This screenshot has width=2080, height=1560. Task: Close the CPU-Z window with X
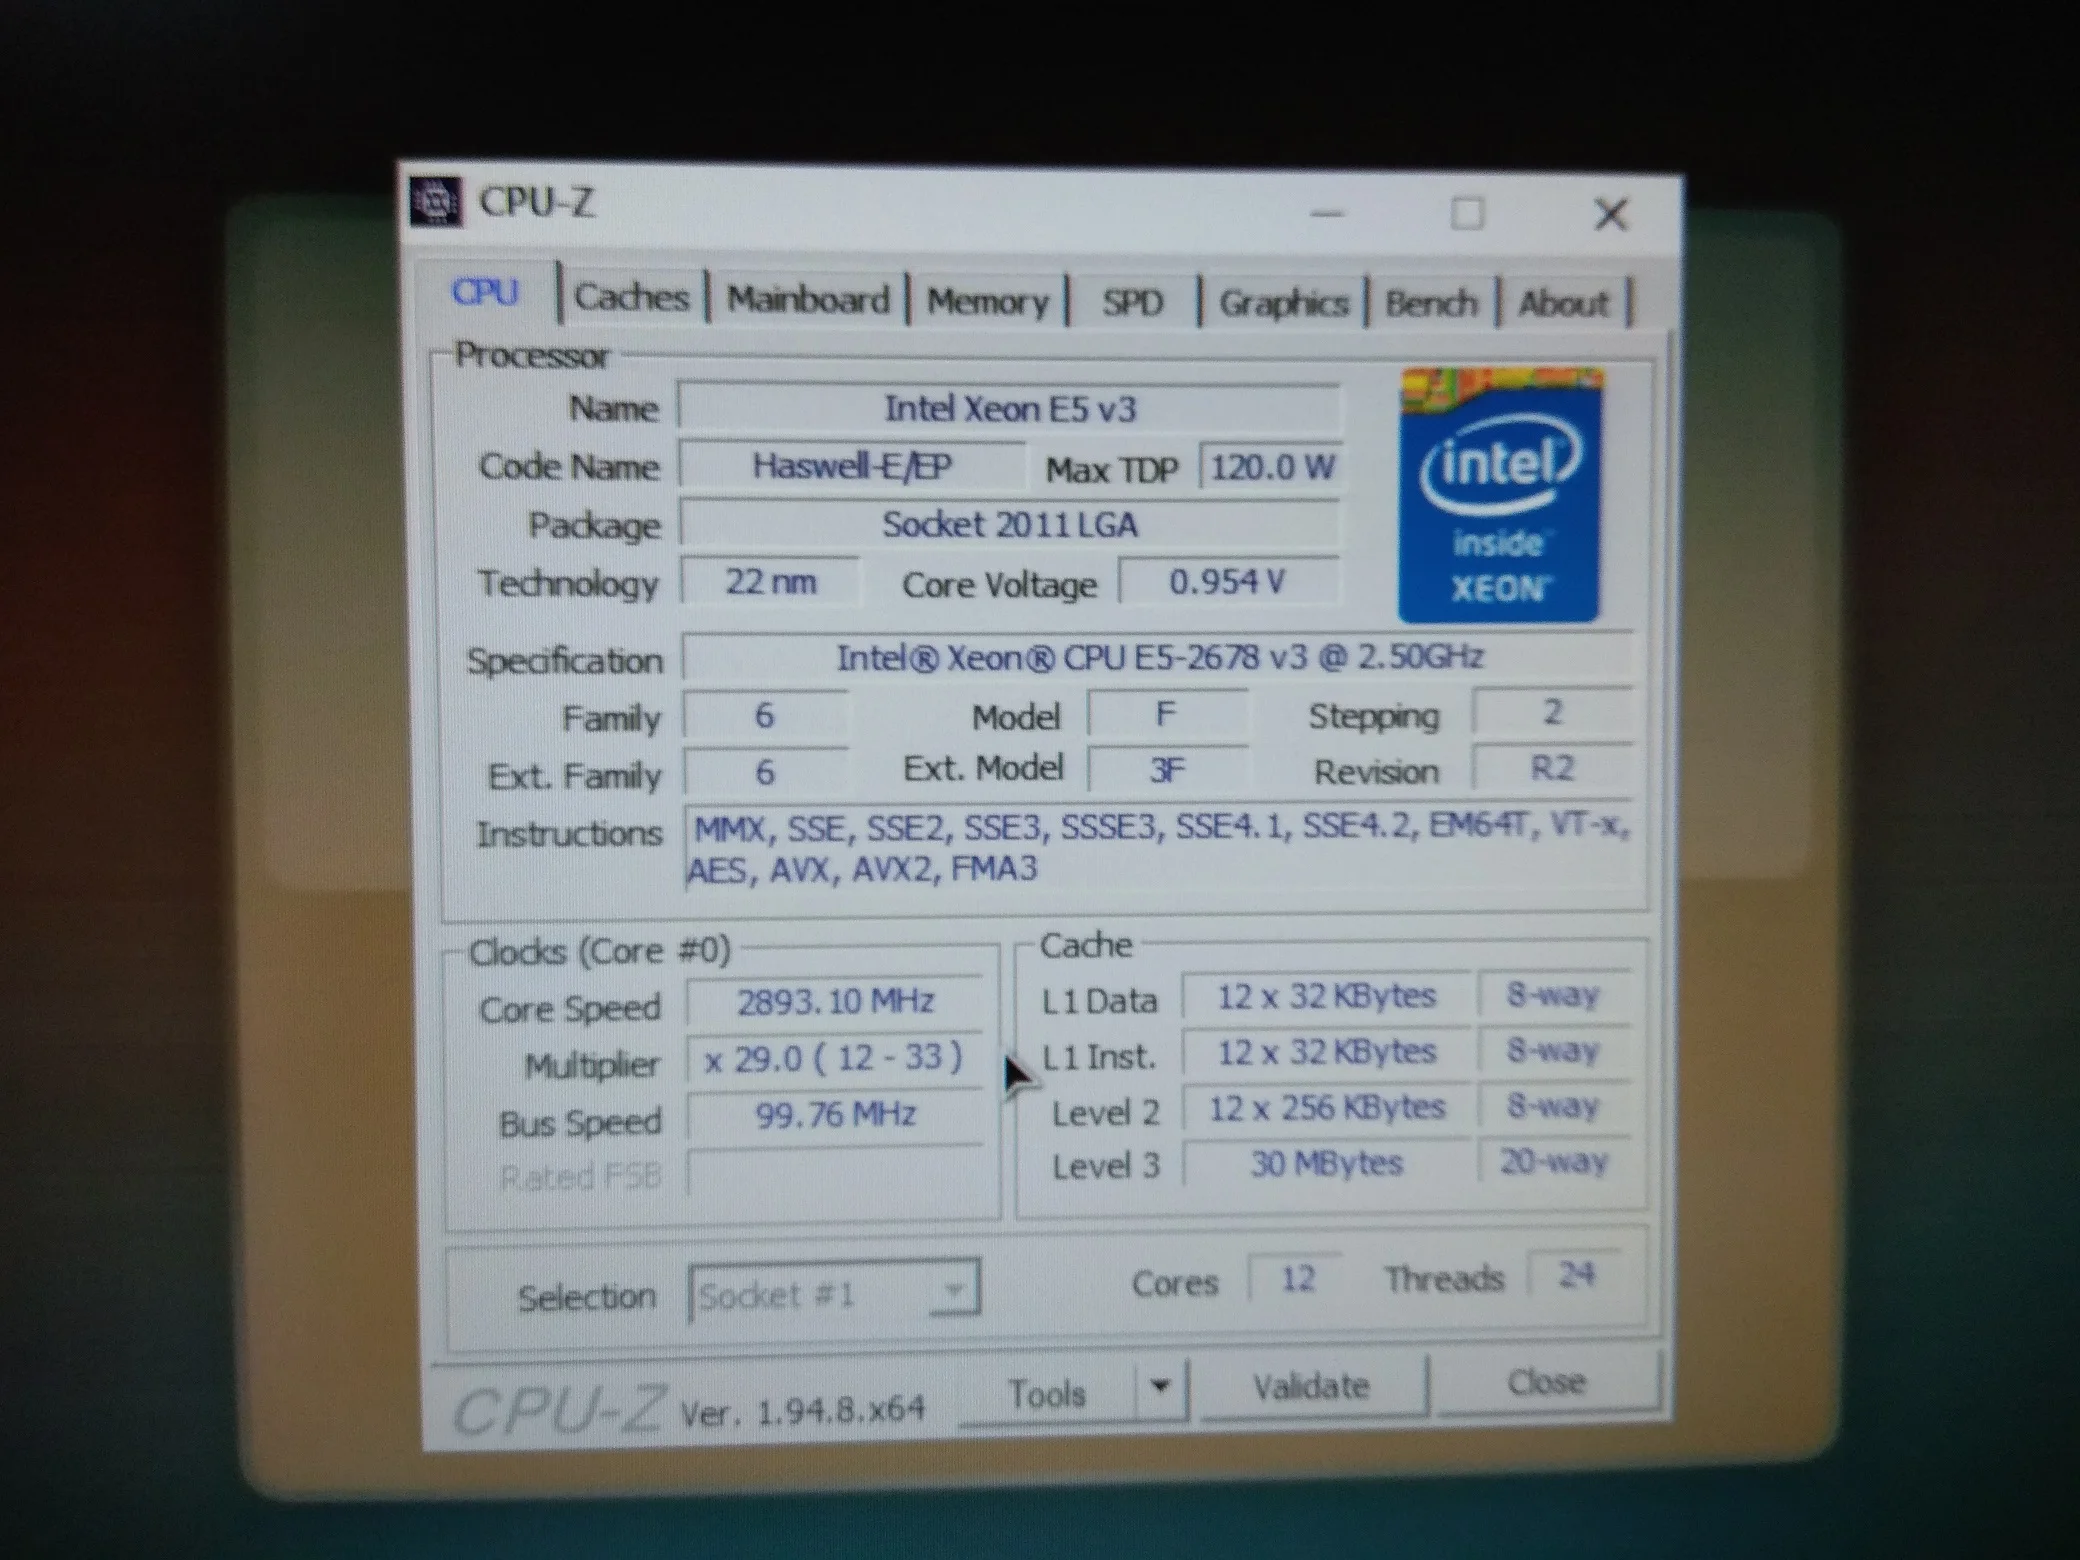click(x=1610, y=214)
